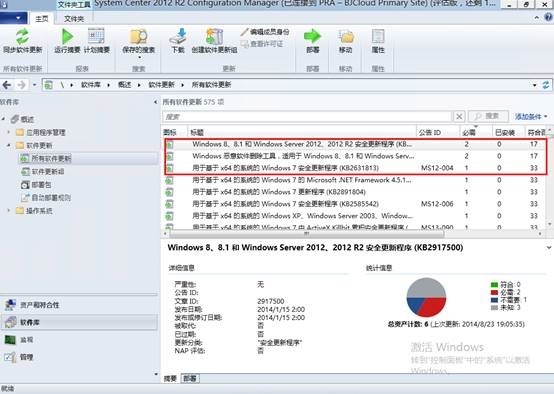Select the KB2585542 update row

pyautogui.click(x=355, y=204)
